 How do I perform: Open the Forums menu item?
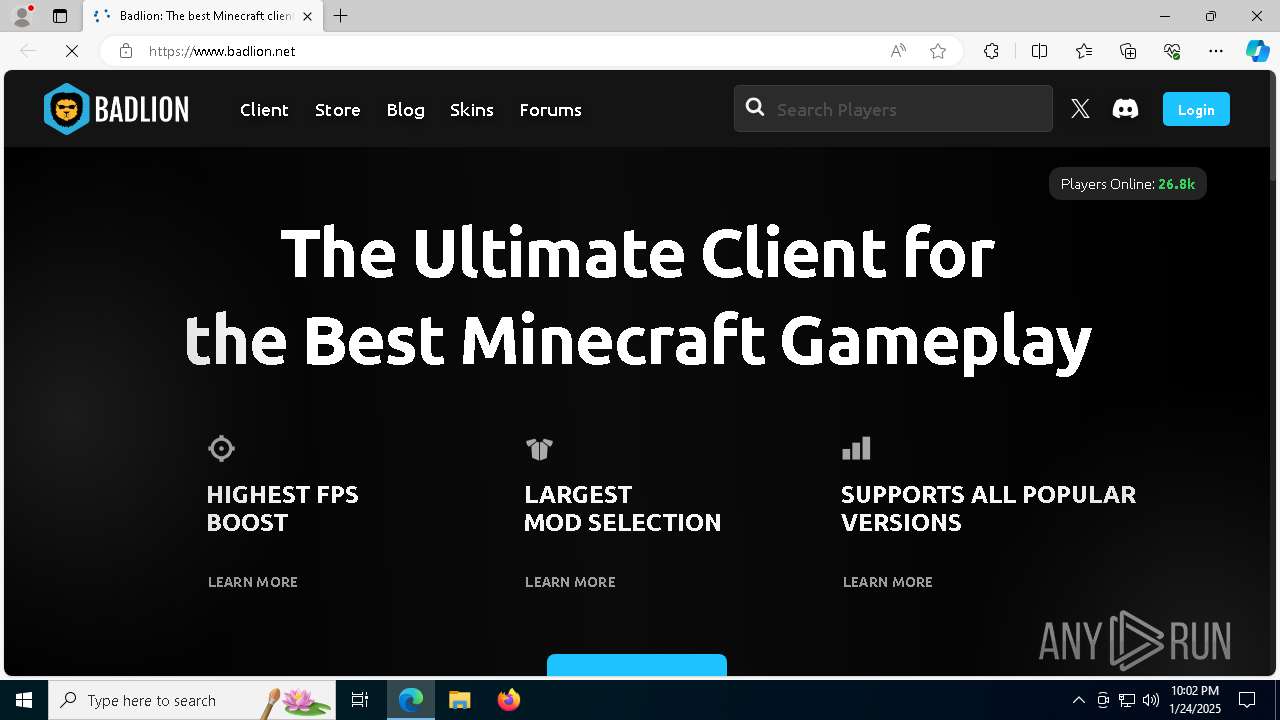[x=550, y=110]
